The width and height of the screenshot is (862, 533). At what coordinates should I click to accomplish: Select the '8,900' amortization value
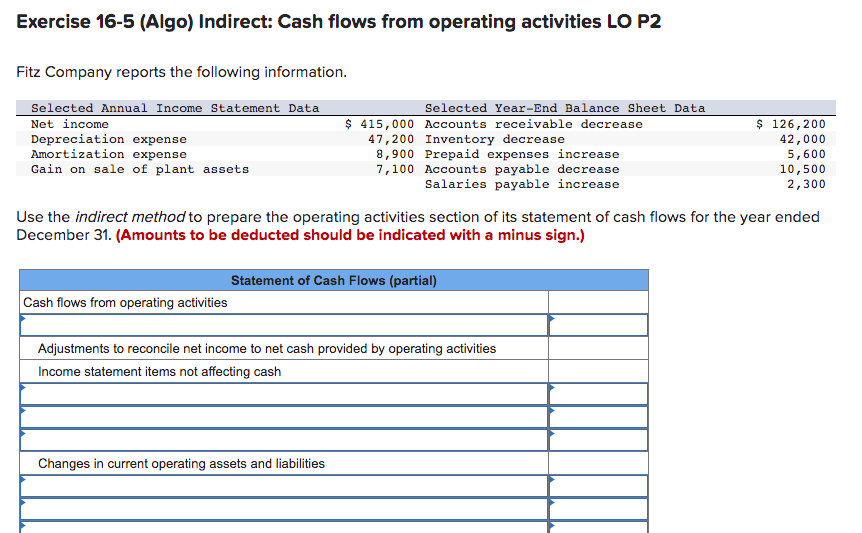coord(395,154)
